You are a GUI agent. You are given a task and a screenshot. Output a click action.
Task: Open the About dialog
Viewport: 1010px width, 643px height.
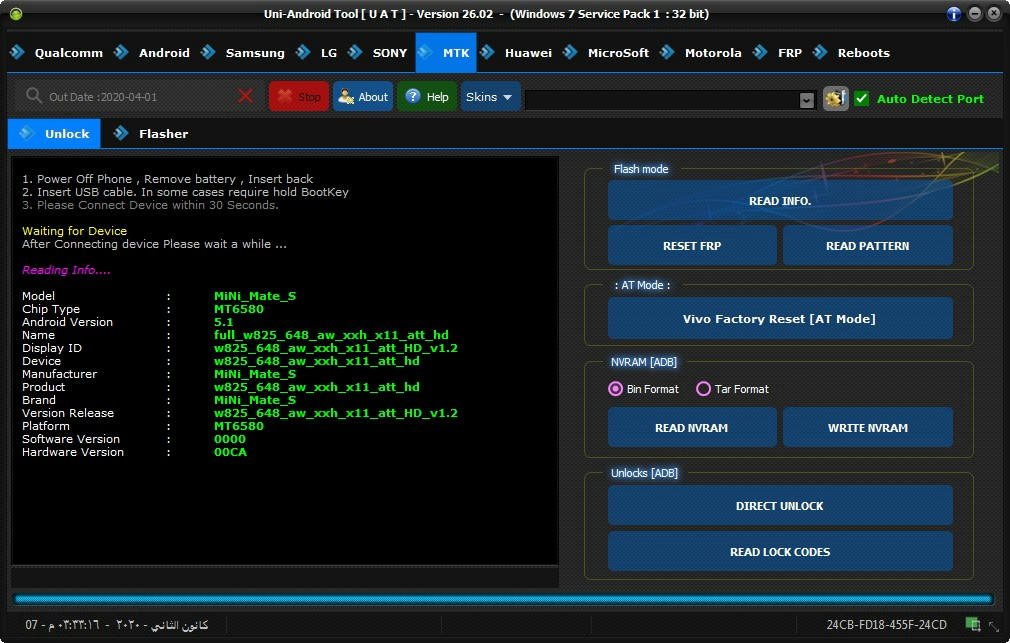(x=363, y=97)
